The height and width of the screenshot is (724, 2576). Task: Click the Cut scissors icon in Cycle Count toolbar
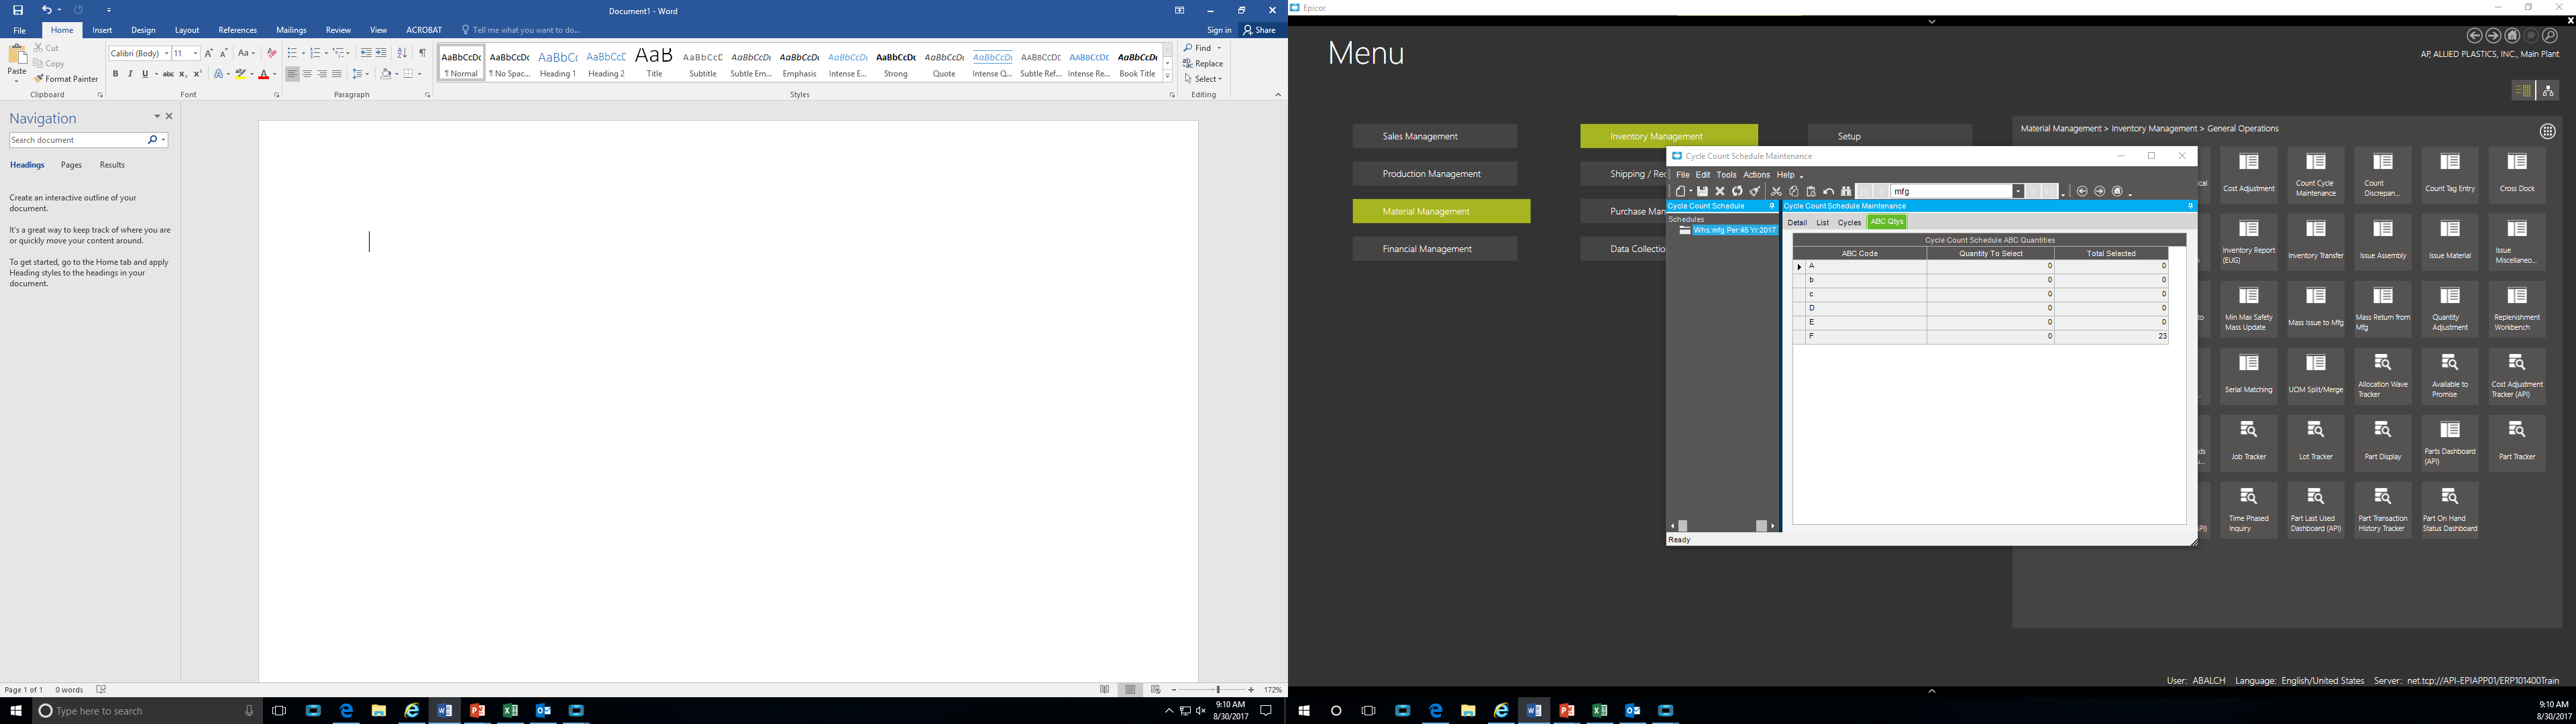pos(1776,191)
